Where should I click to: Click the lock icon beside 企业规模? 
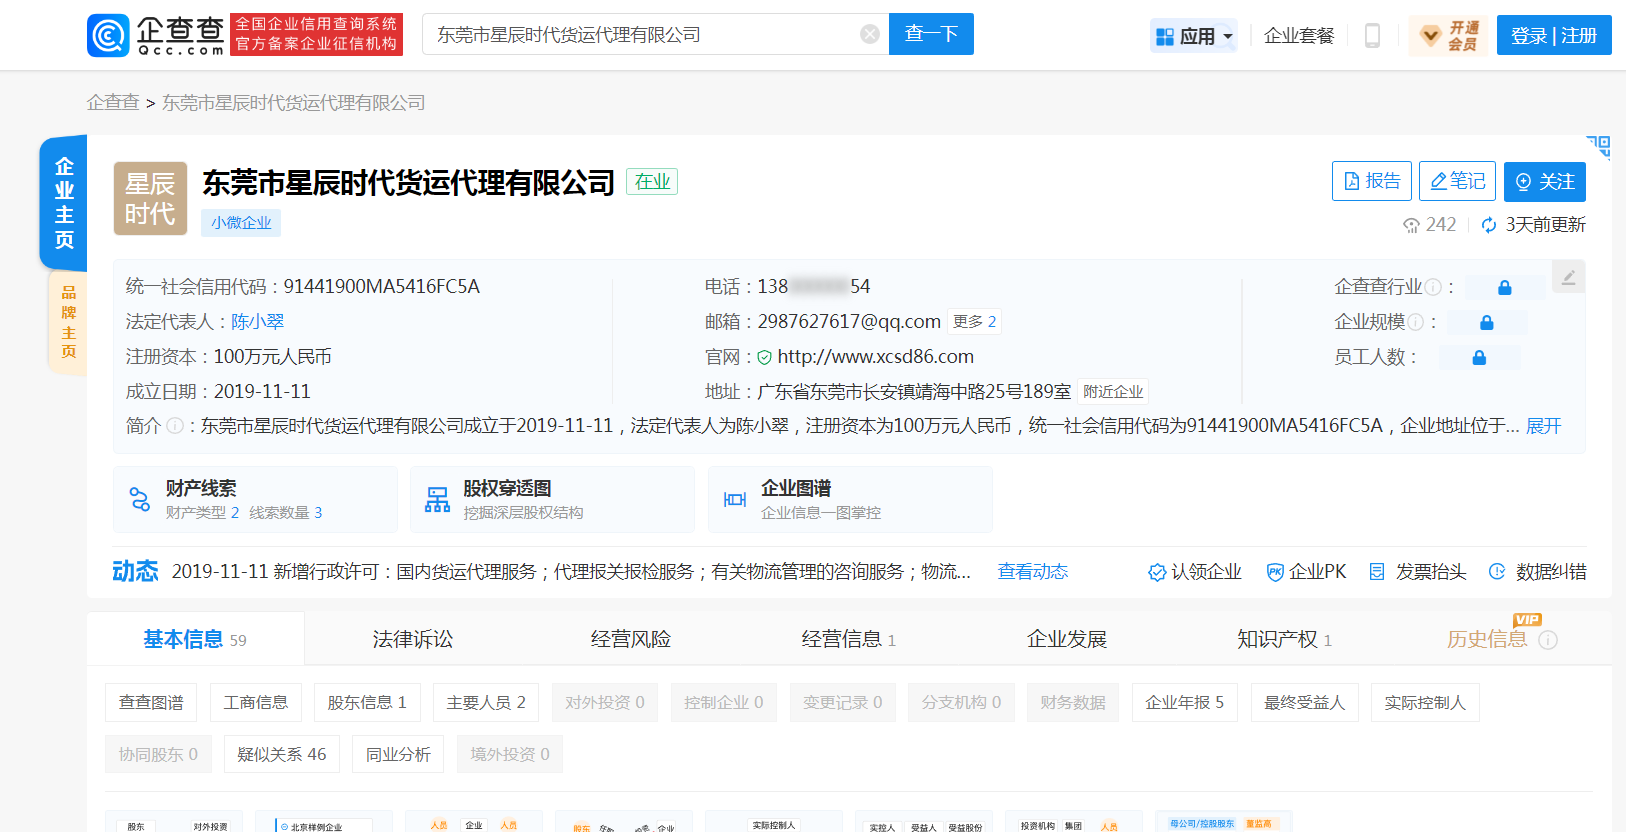tap(1486, 323)
